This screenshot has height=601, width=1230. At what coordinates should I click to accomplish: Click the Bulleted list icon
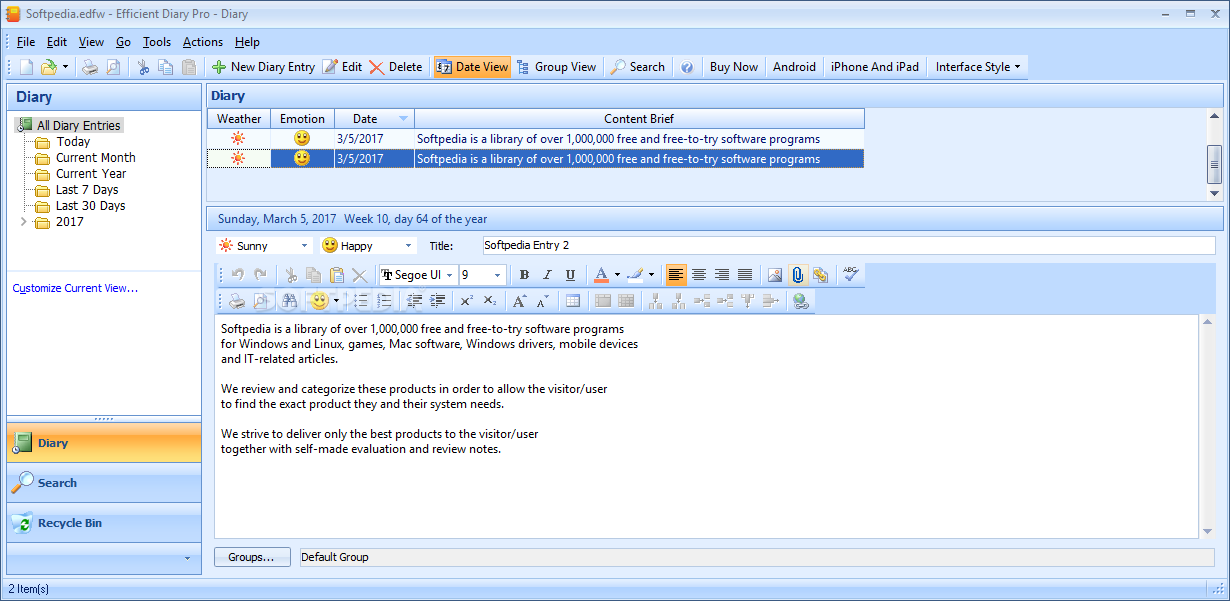(x=361, y=300)
